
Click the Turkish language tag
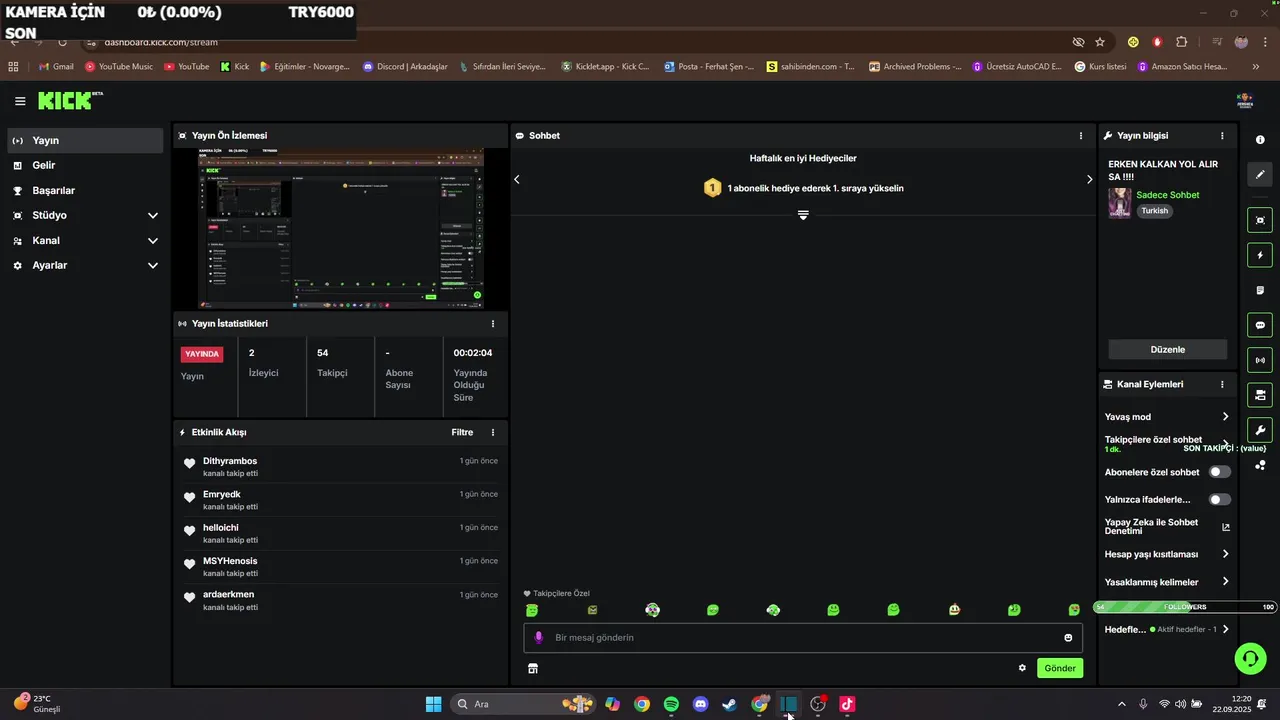pos(1155,211)
